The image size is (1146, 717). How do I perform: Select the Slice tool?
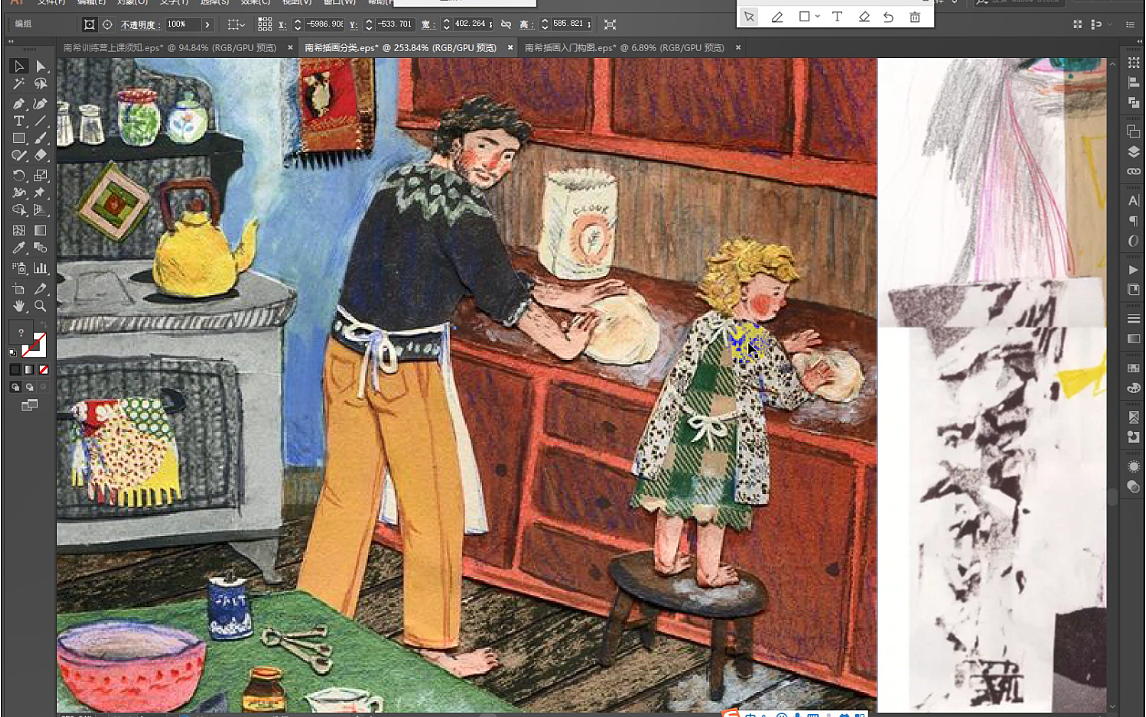pyautogui.click(x=40, y=289)
